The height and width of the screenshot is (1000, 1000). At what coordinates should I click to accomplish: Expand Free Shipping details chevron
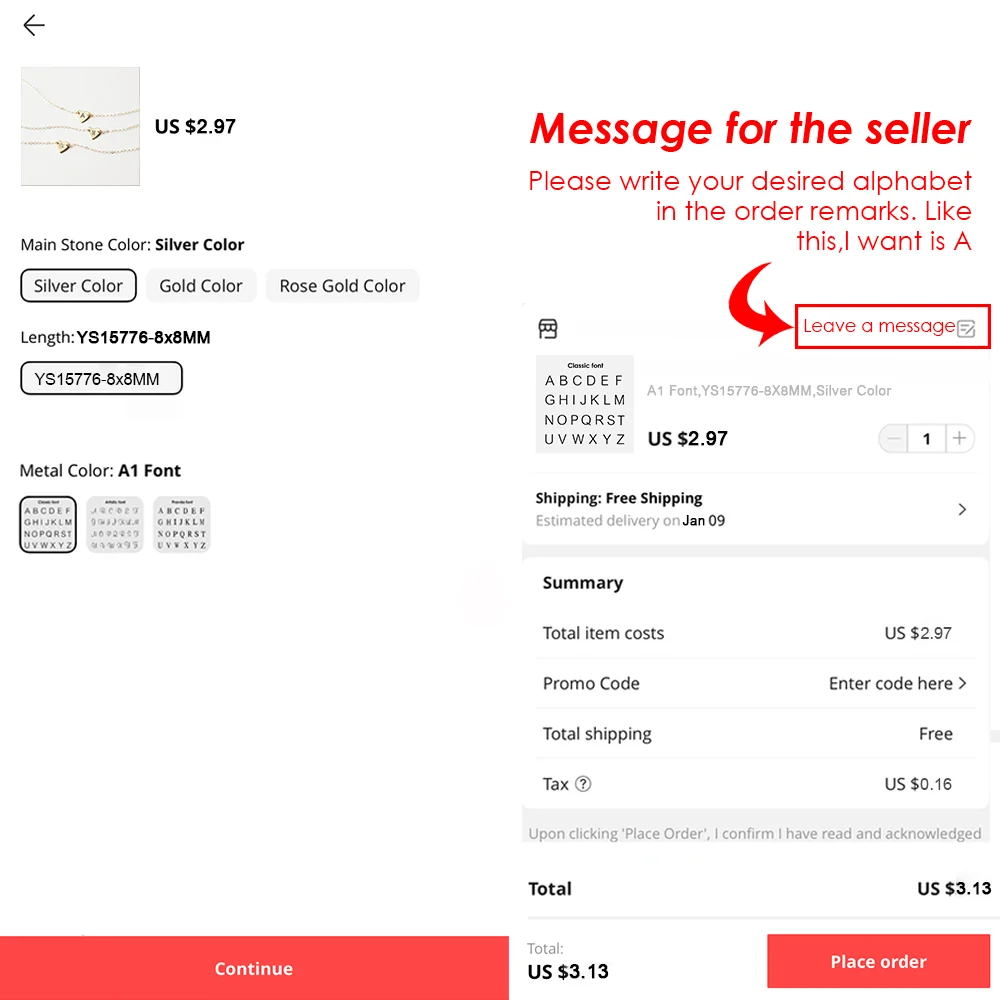(x=962, y=509)
